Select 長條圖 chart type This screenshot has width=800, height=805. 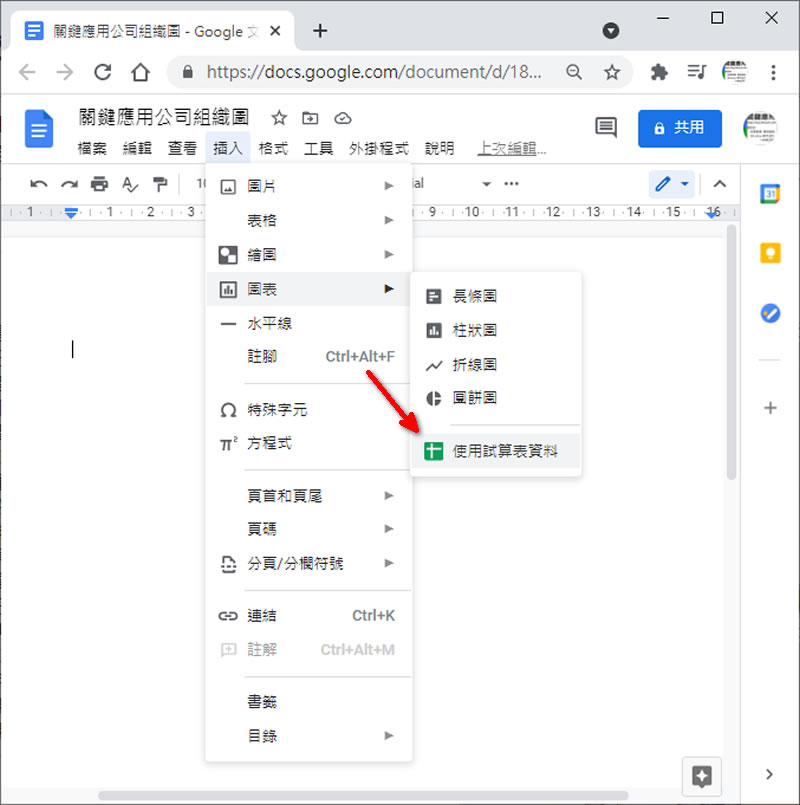click(496, 296)
